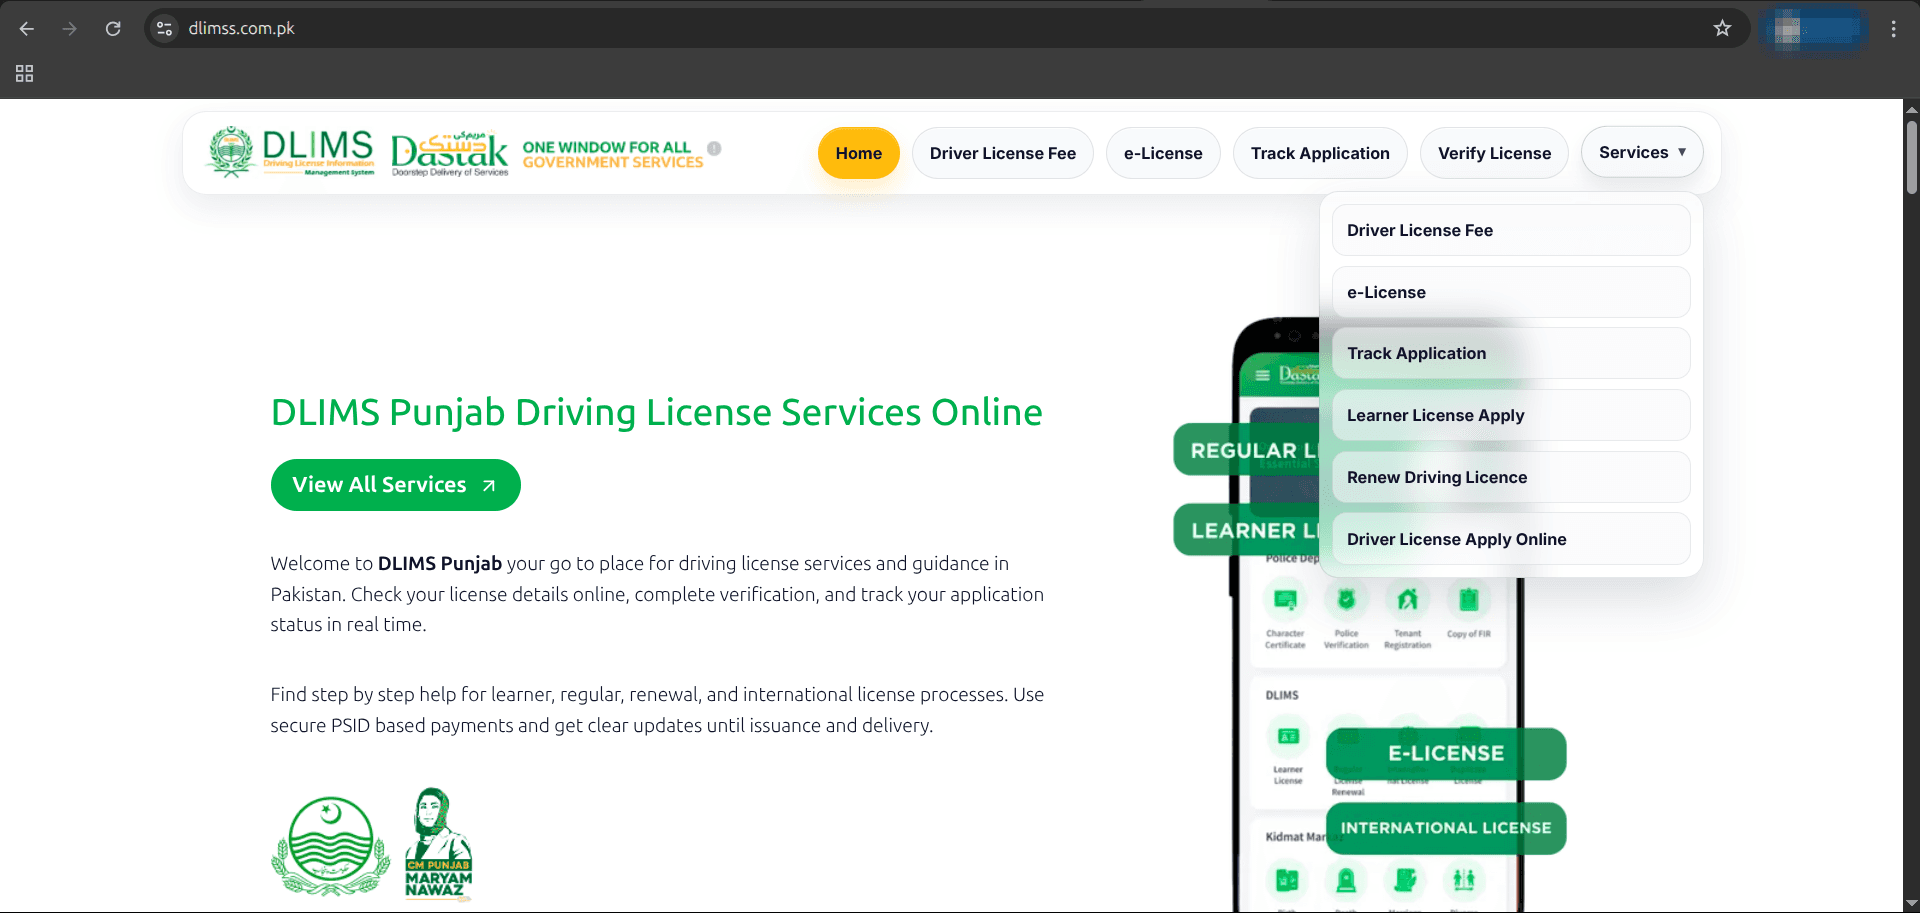The height and width of the screenshot is (913, 1920).
Task: Click the info icon beside Government Services
Action: click(x=714, y=148)
